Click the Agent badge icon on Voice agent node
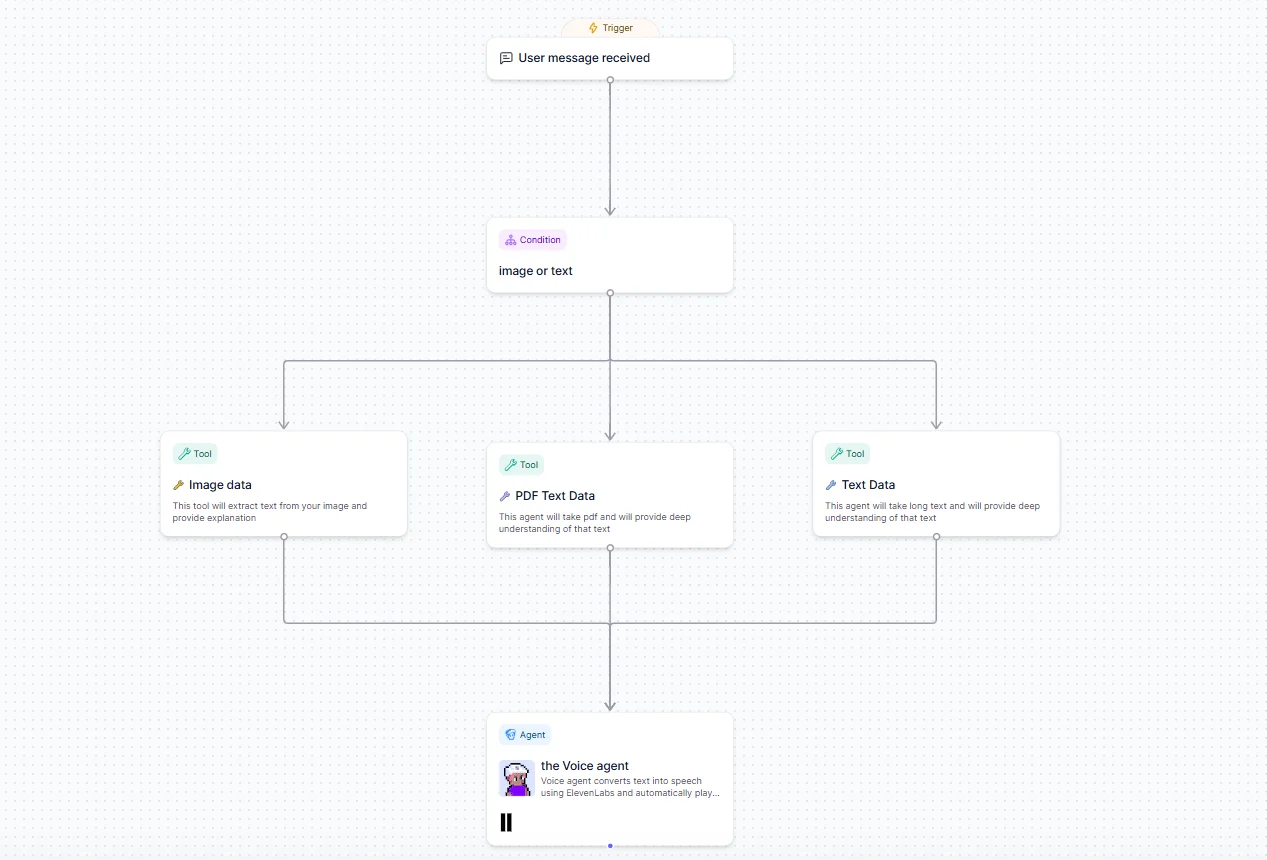The height and width of the screenshot is (860, 1267). click(510, 735)
